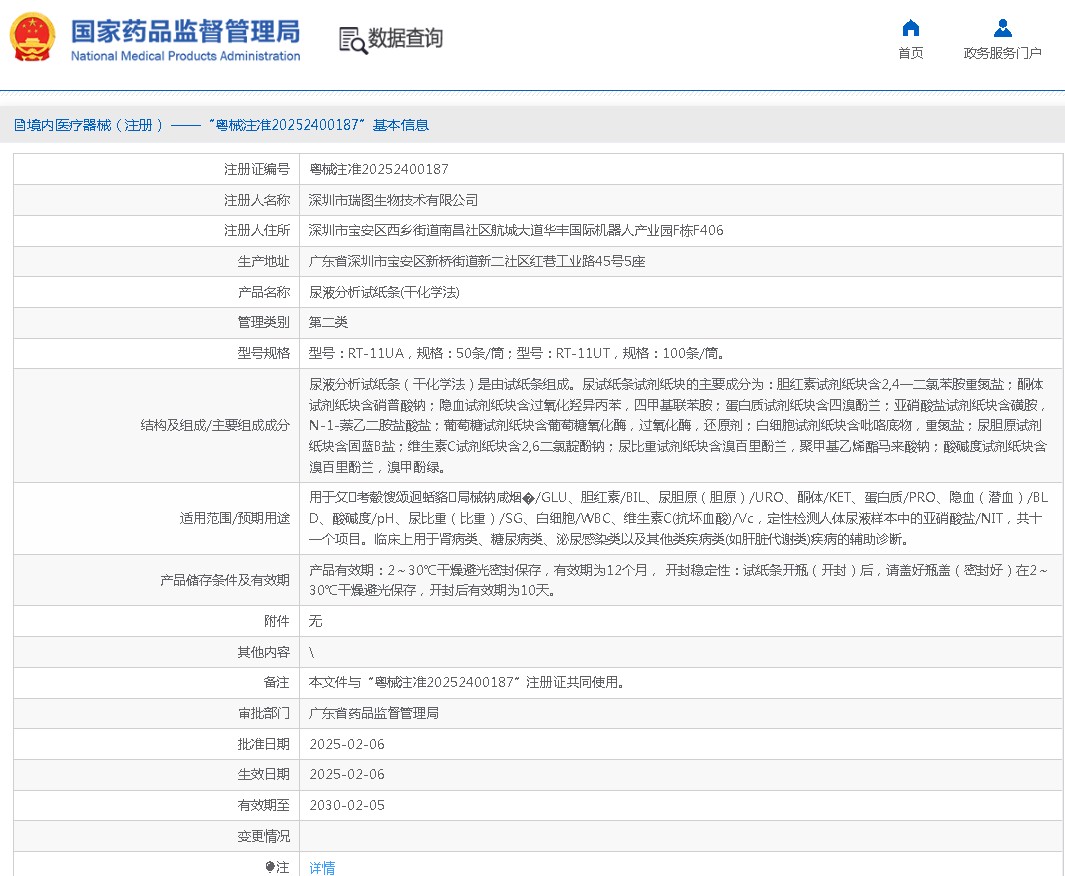Click the 境内医疗器械 basic info header bar

tap(221, 125)
